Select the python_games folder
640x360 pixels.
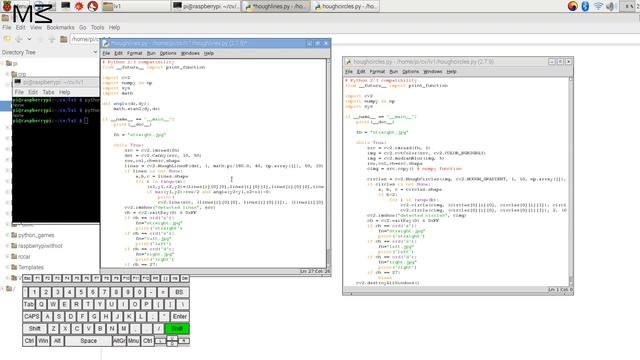coord(33,235)
